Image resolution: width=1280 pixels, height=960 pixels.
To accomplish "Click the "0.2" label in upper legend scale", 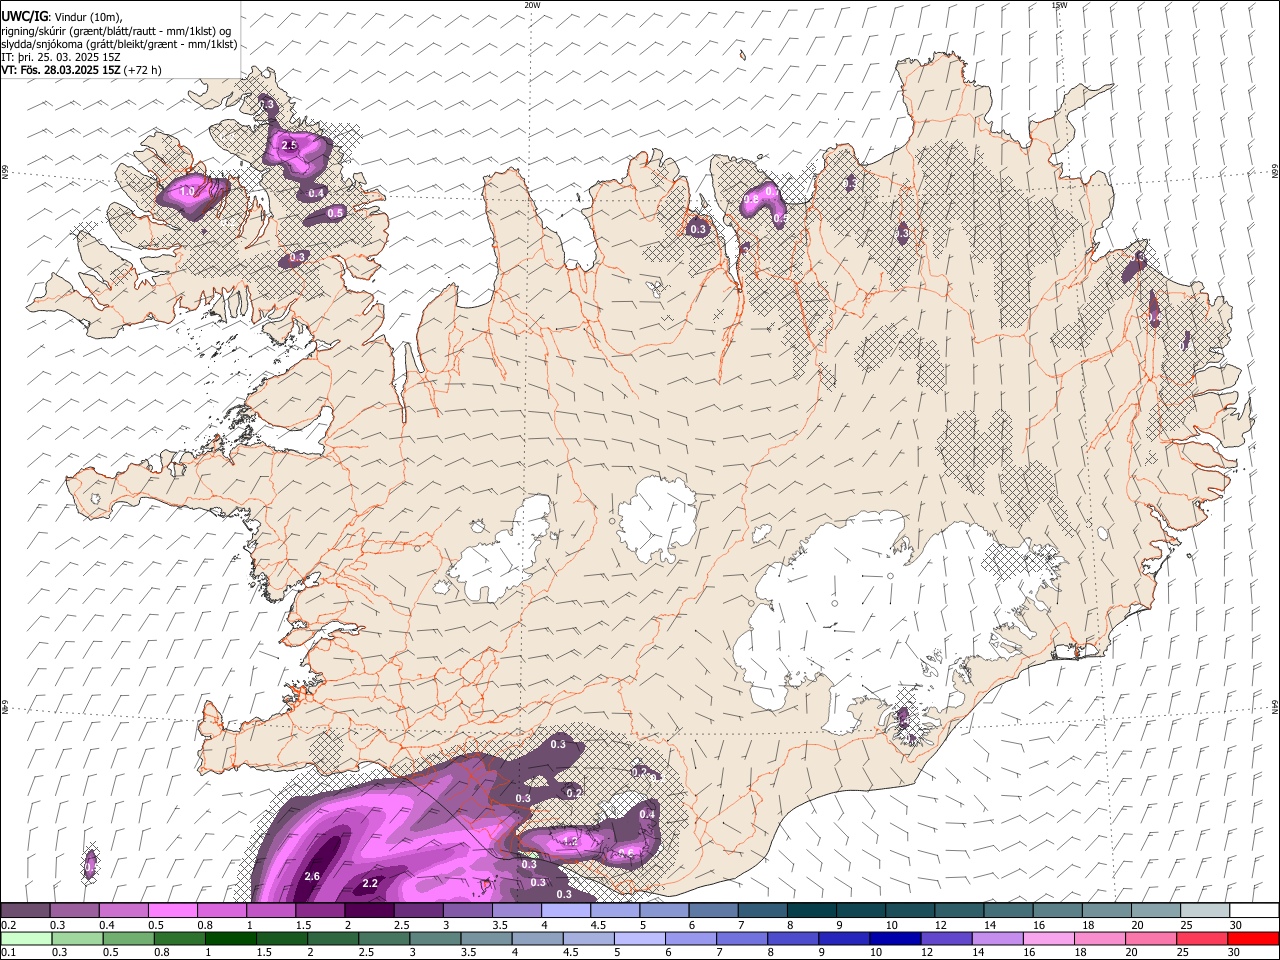I will (7, 925).
